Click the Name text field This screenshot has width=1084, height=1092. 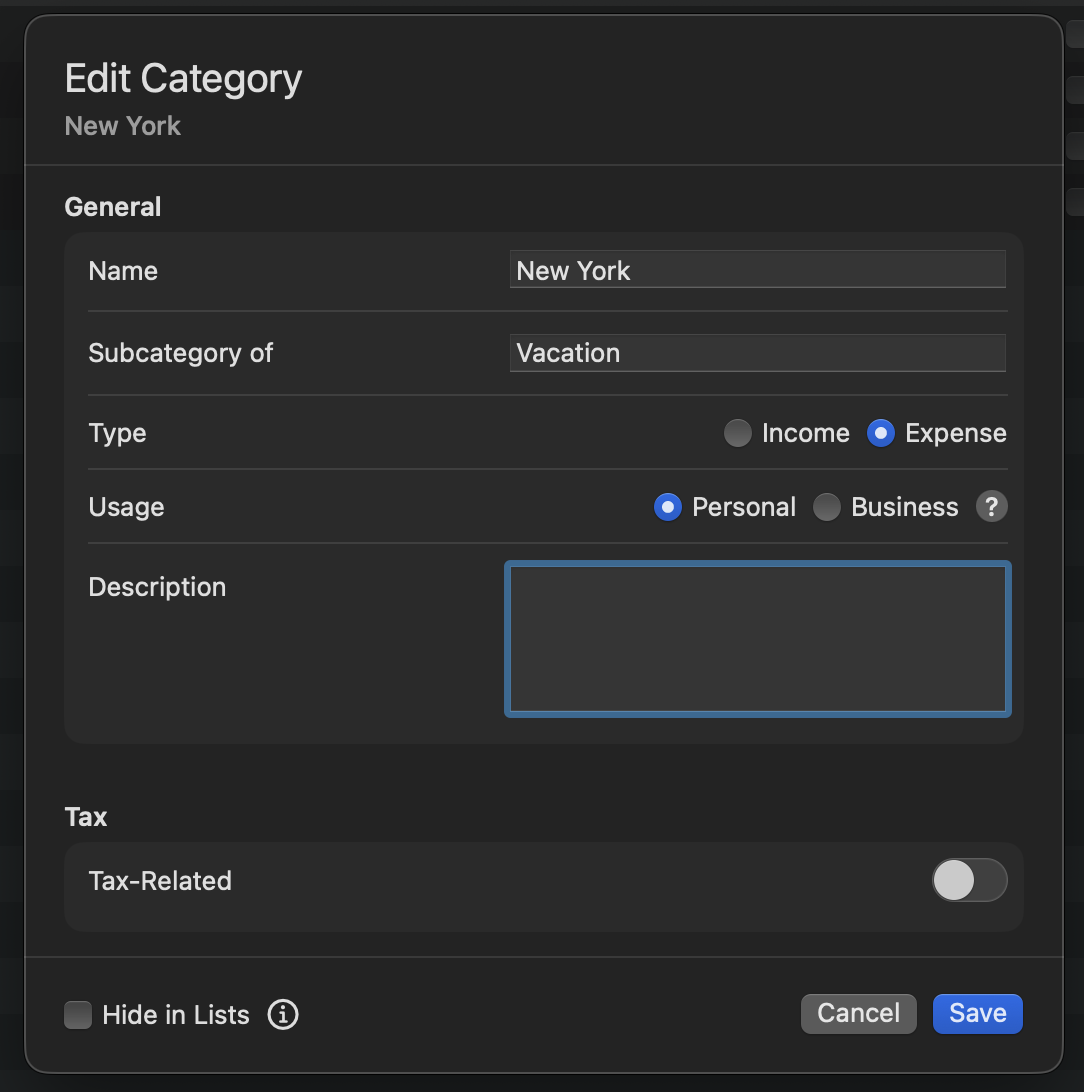tap(757, 270)
